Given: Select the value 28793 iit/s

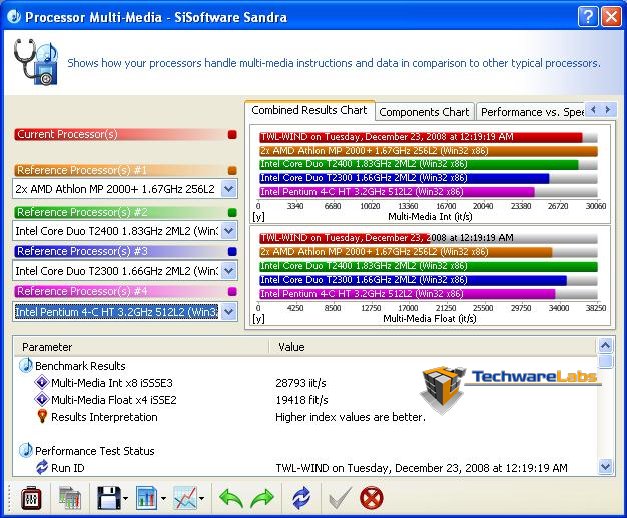Looking at the screenshot, I should (x=301, y=383).
